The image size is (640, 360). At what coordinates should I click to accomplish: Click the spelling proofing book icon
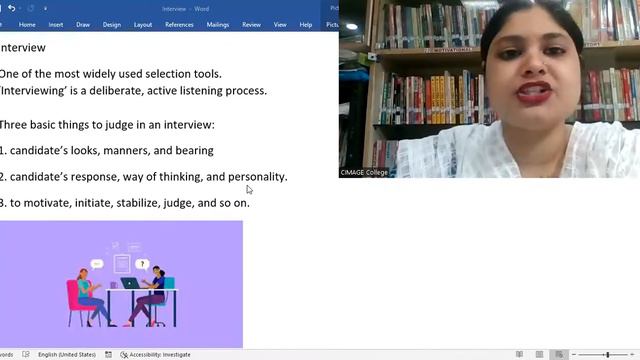coord(26,354)
